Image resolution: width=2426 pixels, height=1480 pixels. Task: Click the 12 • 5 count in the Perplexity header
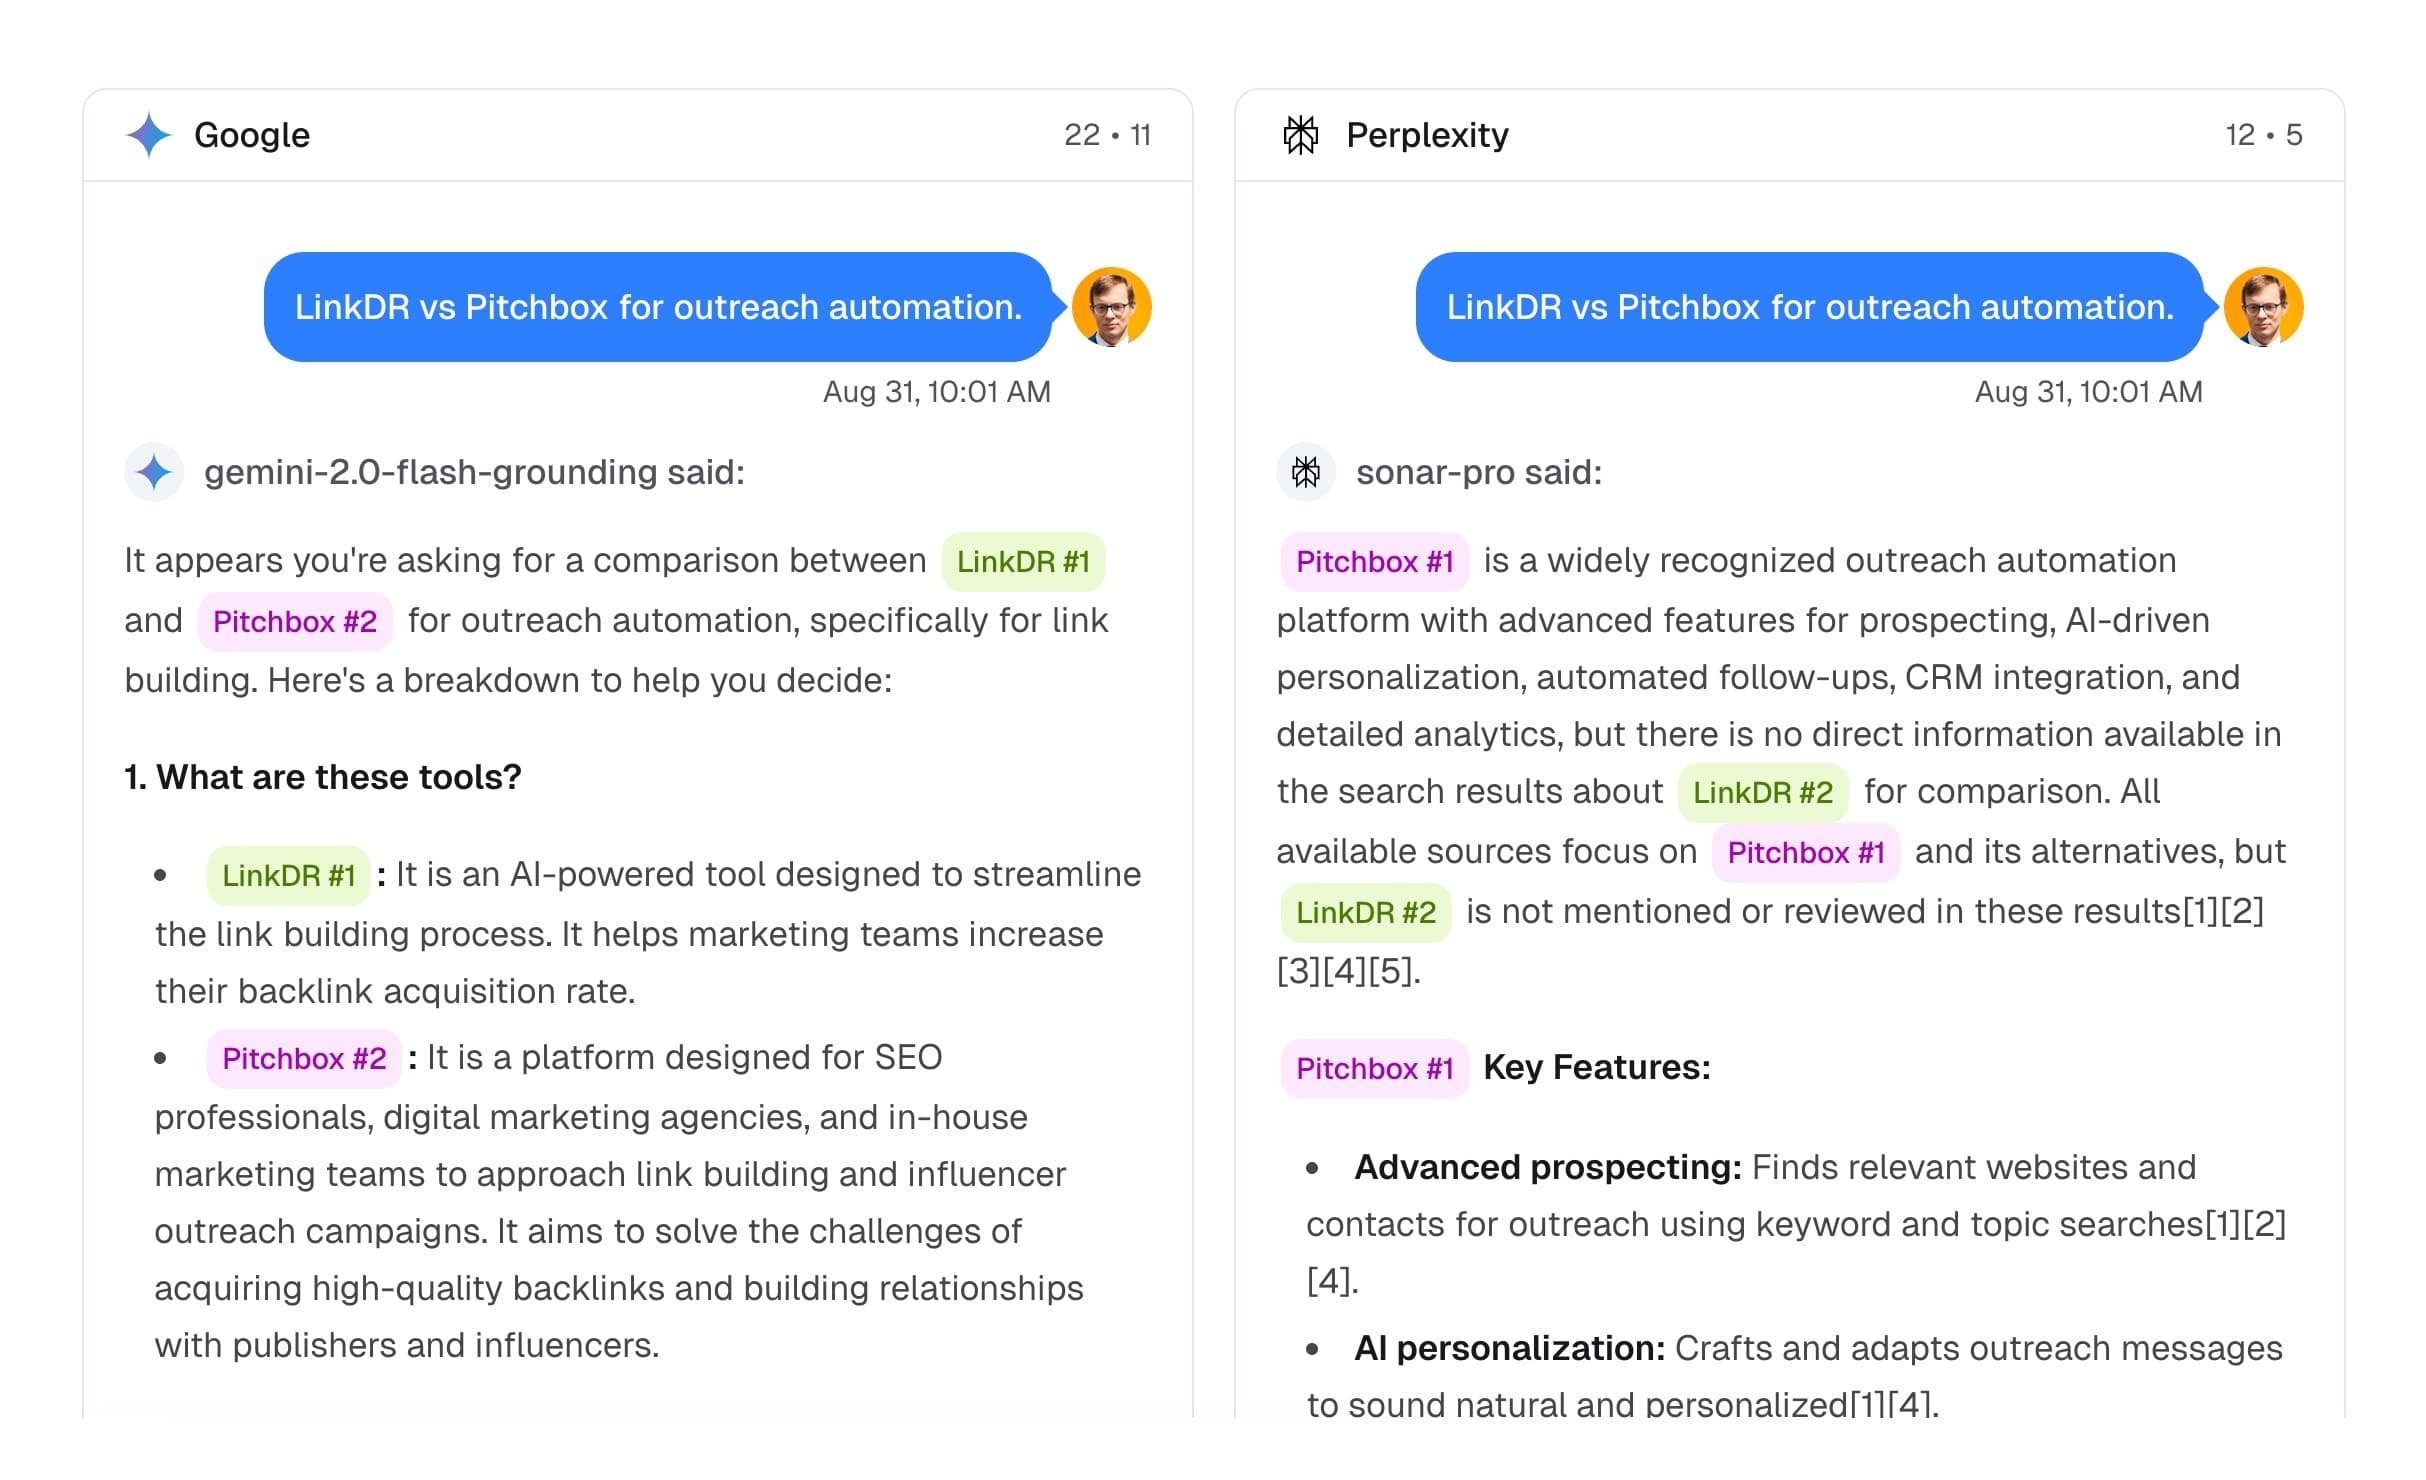[x=2263, y=134]
